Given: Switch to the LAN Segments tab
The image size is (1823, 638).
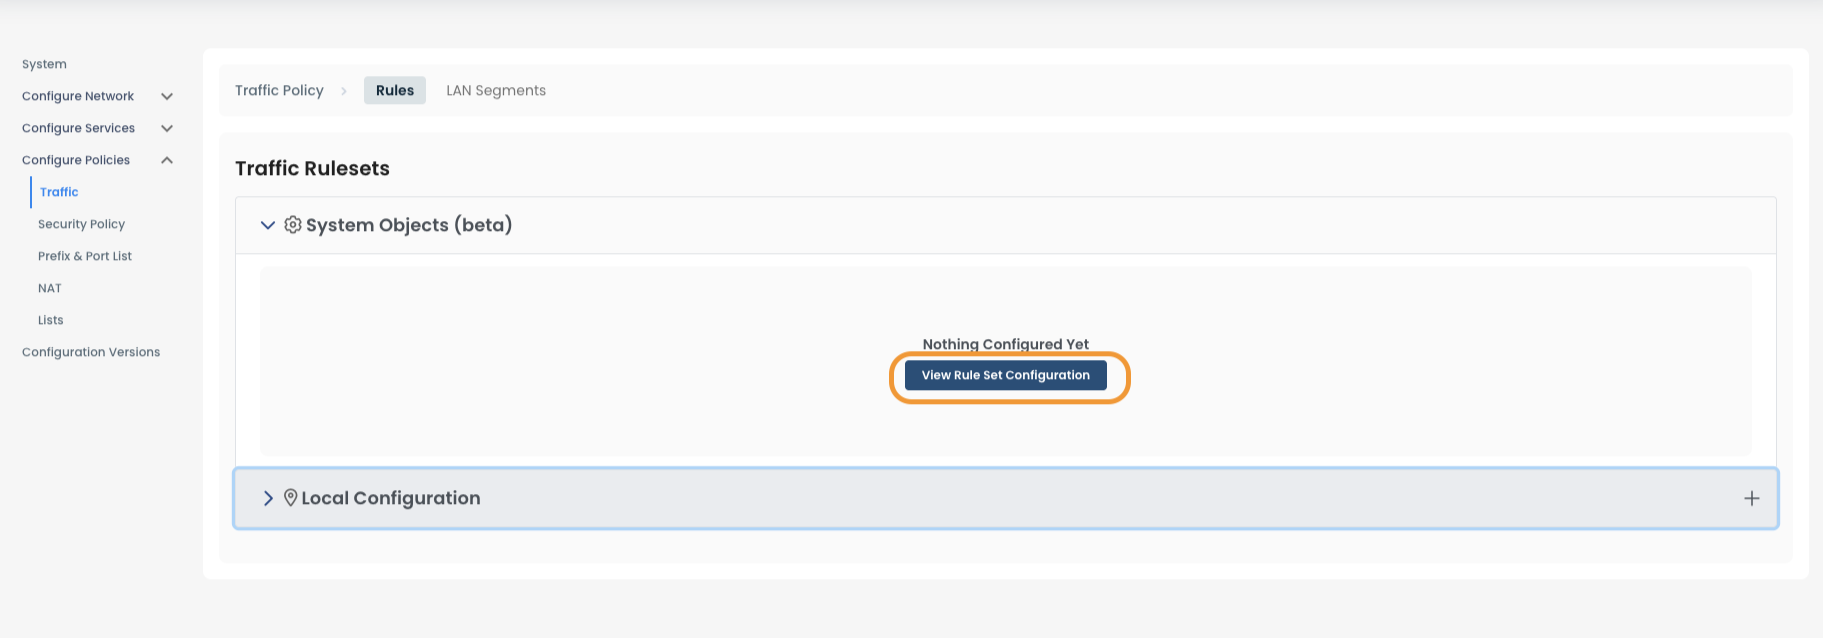Looking at the screenshot, I should point(496,90).
